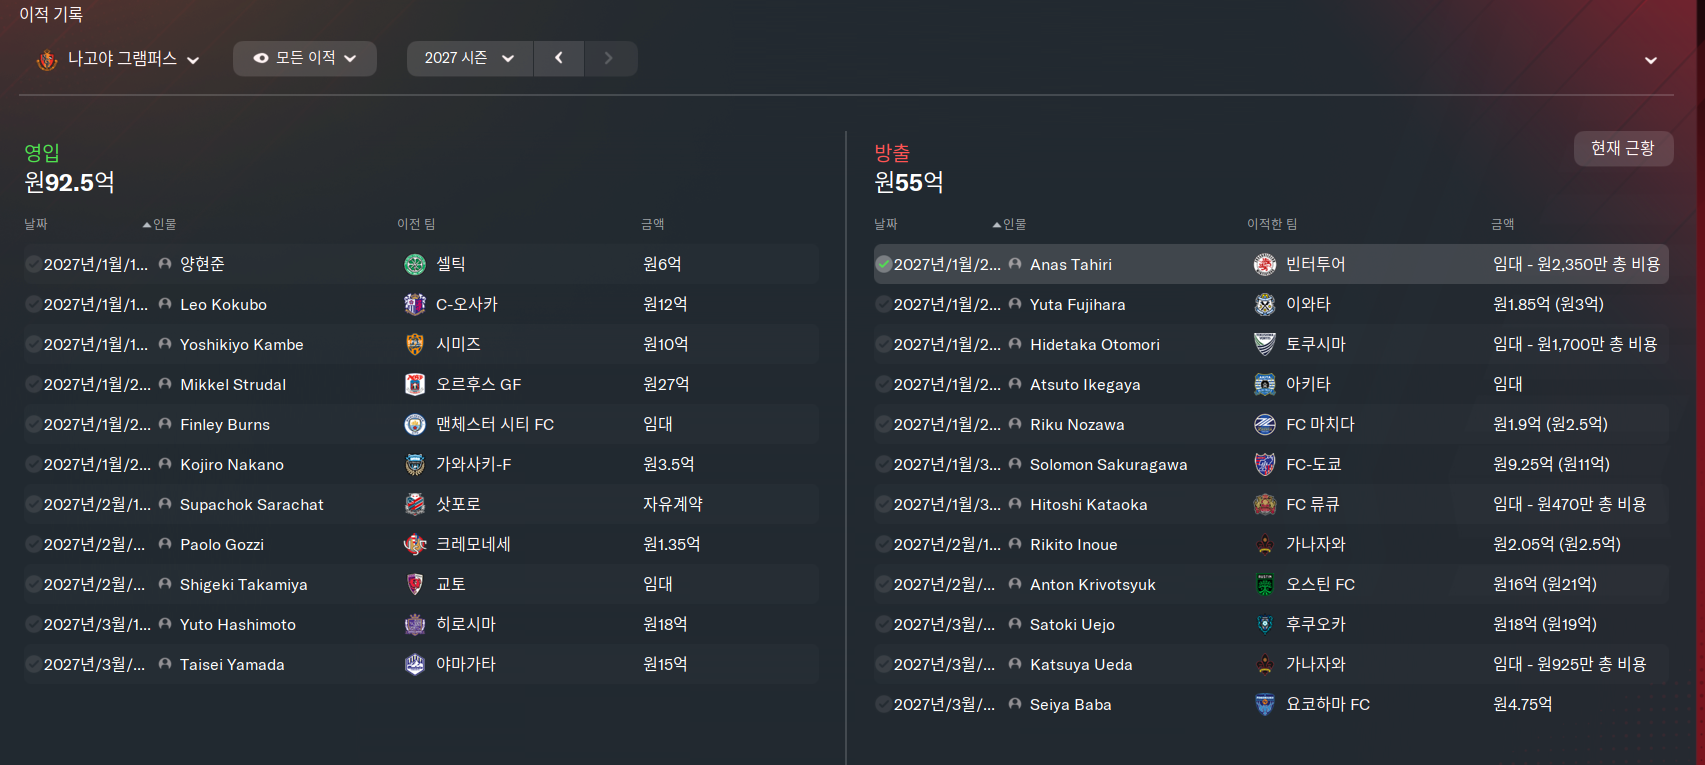Toggle check circle for Taisei Yamada row

click(33, 664)
